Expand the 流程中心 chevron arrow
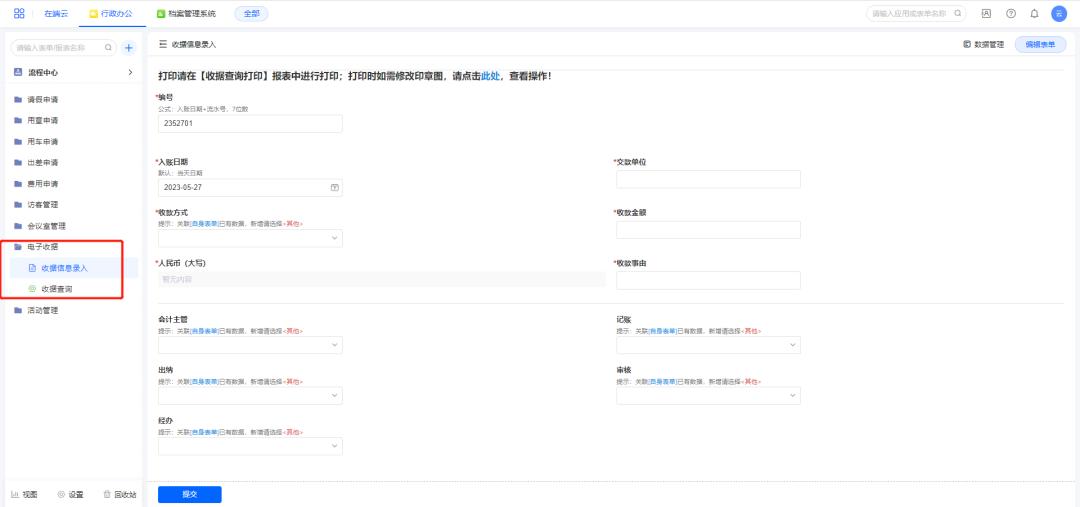The image size is (1080, 507). click(130, 72)
